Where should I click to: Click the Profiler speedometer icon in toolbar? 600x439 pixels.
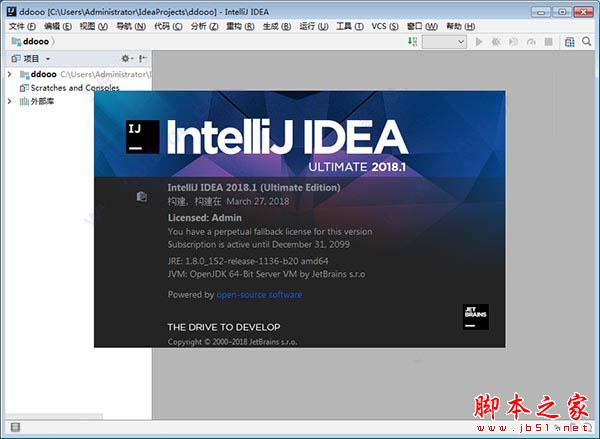pyautogui.click(x=531, y=41)
